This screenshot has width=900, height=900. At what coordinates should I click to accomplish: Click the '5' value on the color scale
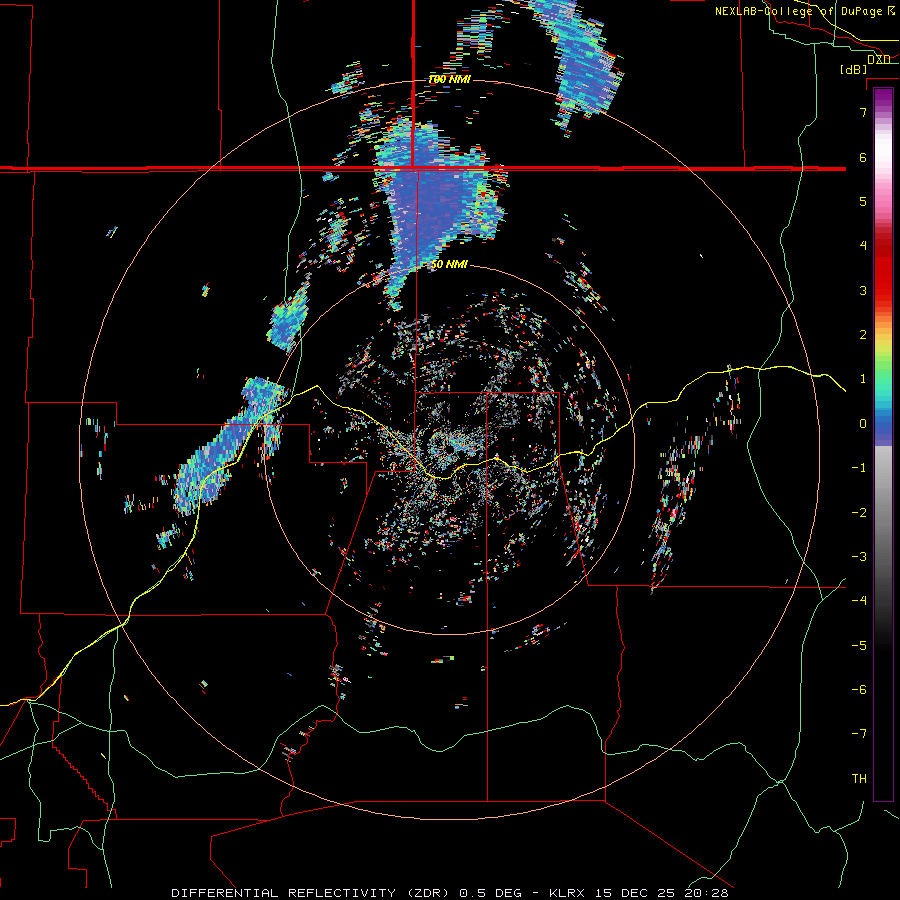point(863,201)
